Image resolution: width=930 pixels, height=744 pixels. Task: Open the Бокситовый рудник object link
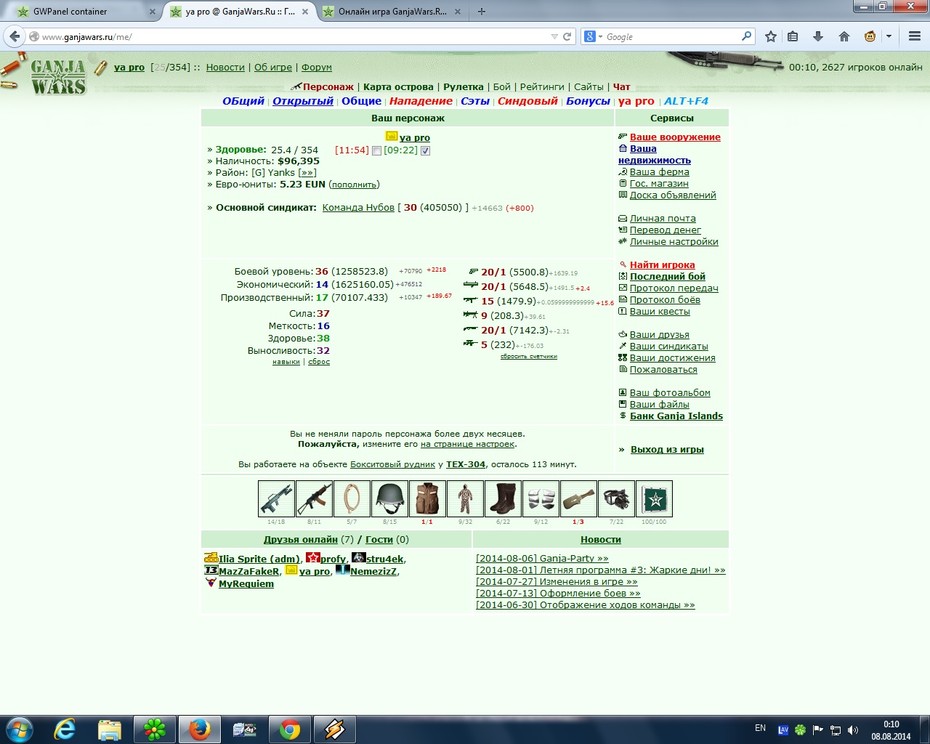(x=392, y=465)
